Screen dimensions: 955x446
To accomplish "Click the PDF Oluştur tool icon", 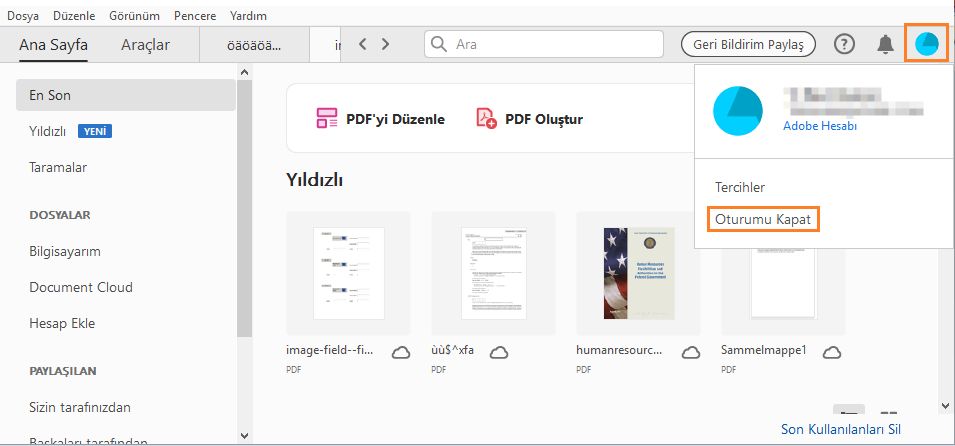I will (486, 118).
